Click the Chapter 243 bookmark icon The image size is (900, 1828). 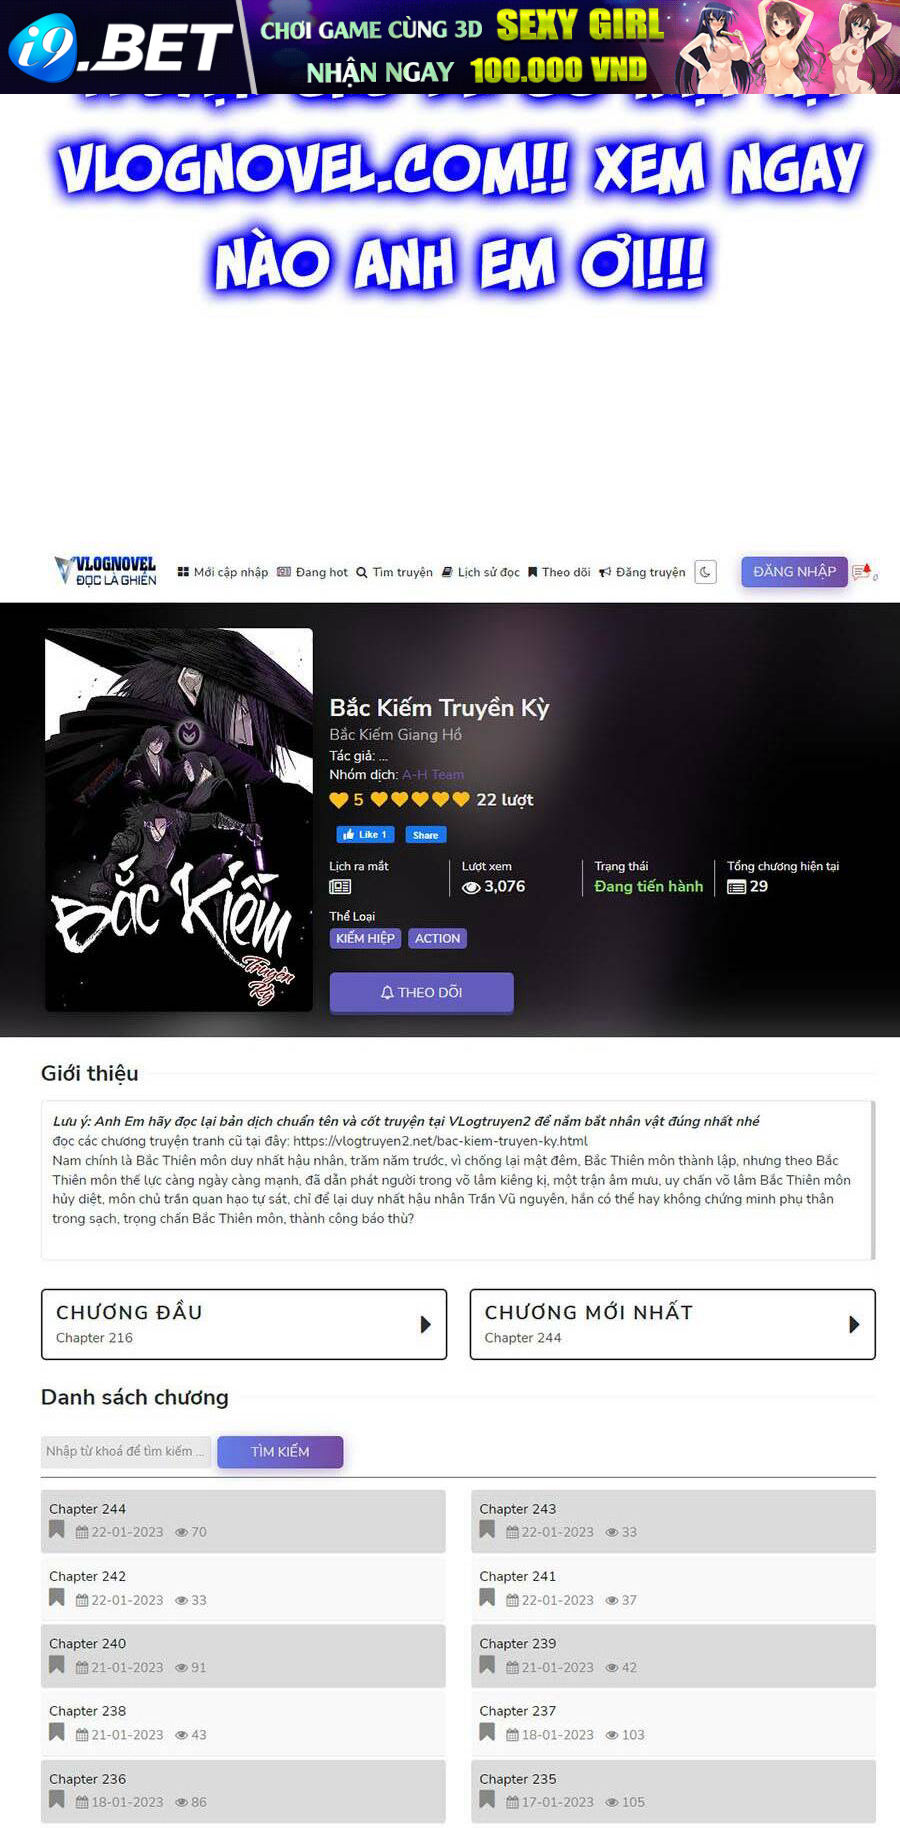487,1530
